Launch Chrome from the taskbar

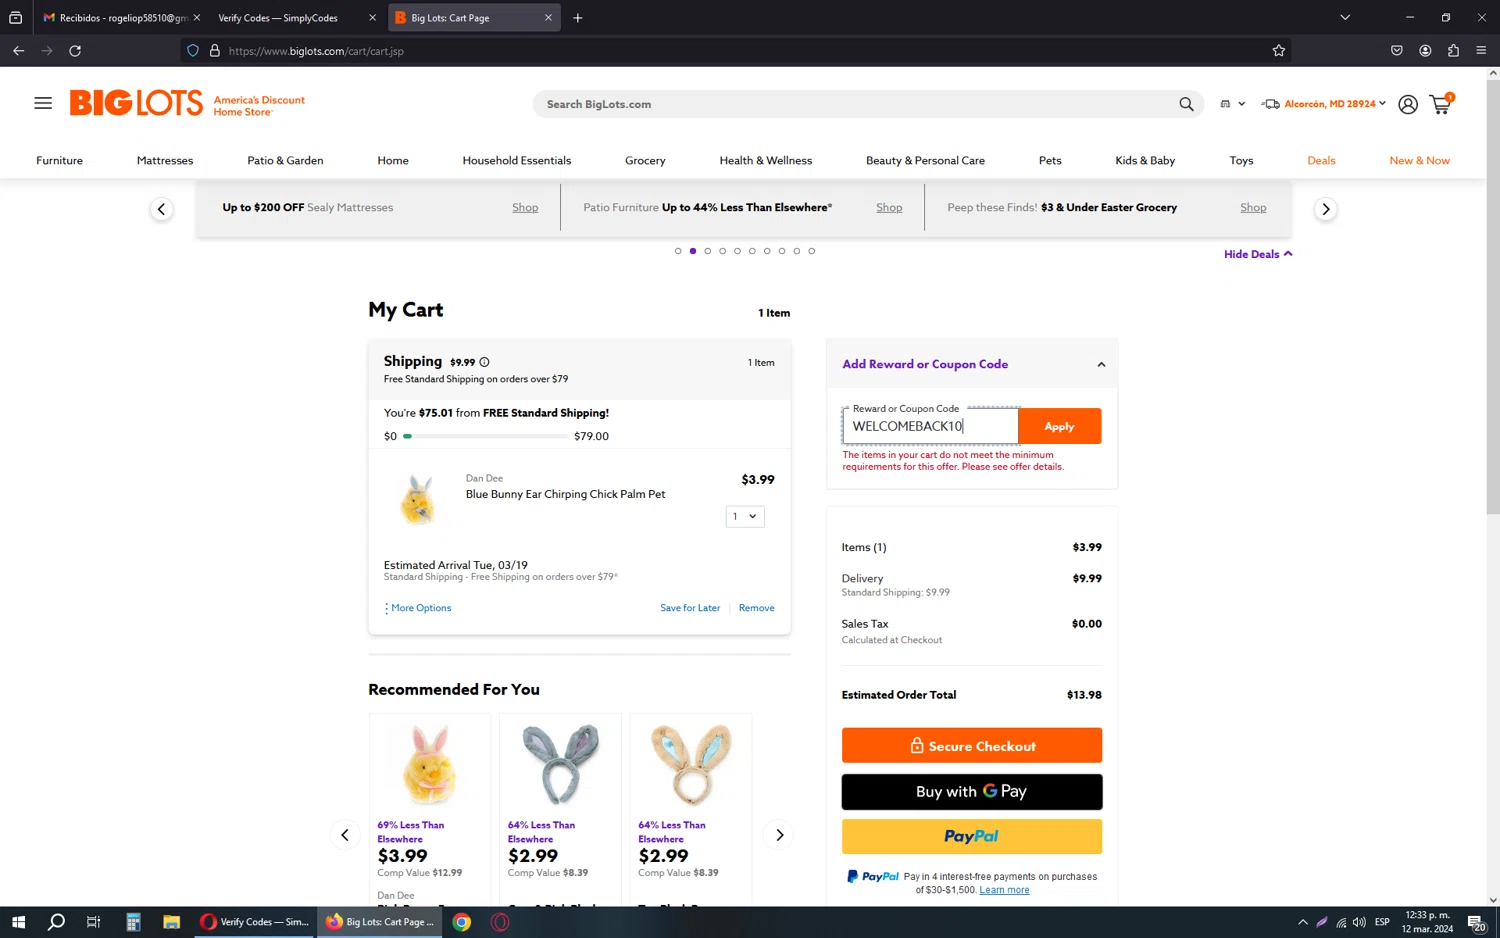pos(462,922)
